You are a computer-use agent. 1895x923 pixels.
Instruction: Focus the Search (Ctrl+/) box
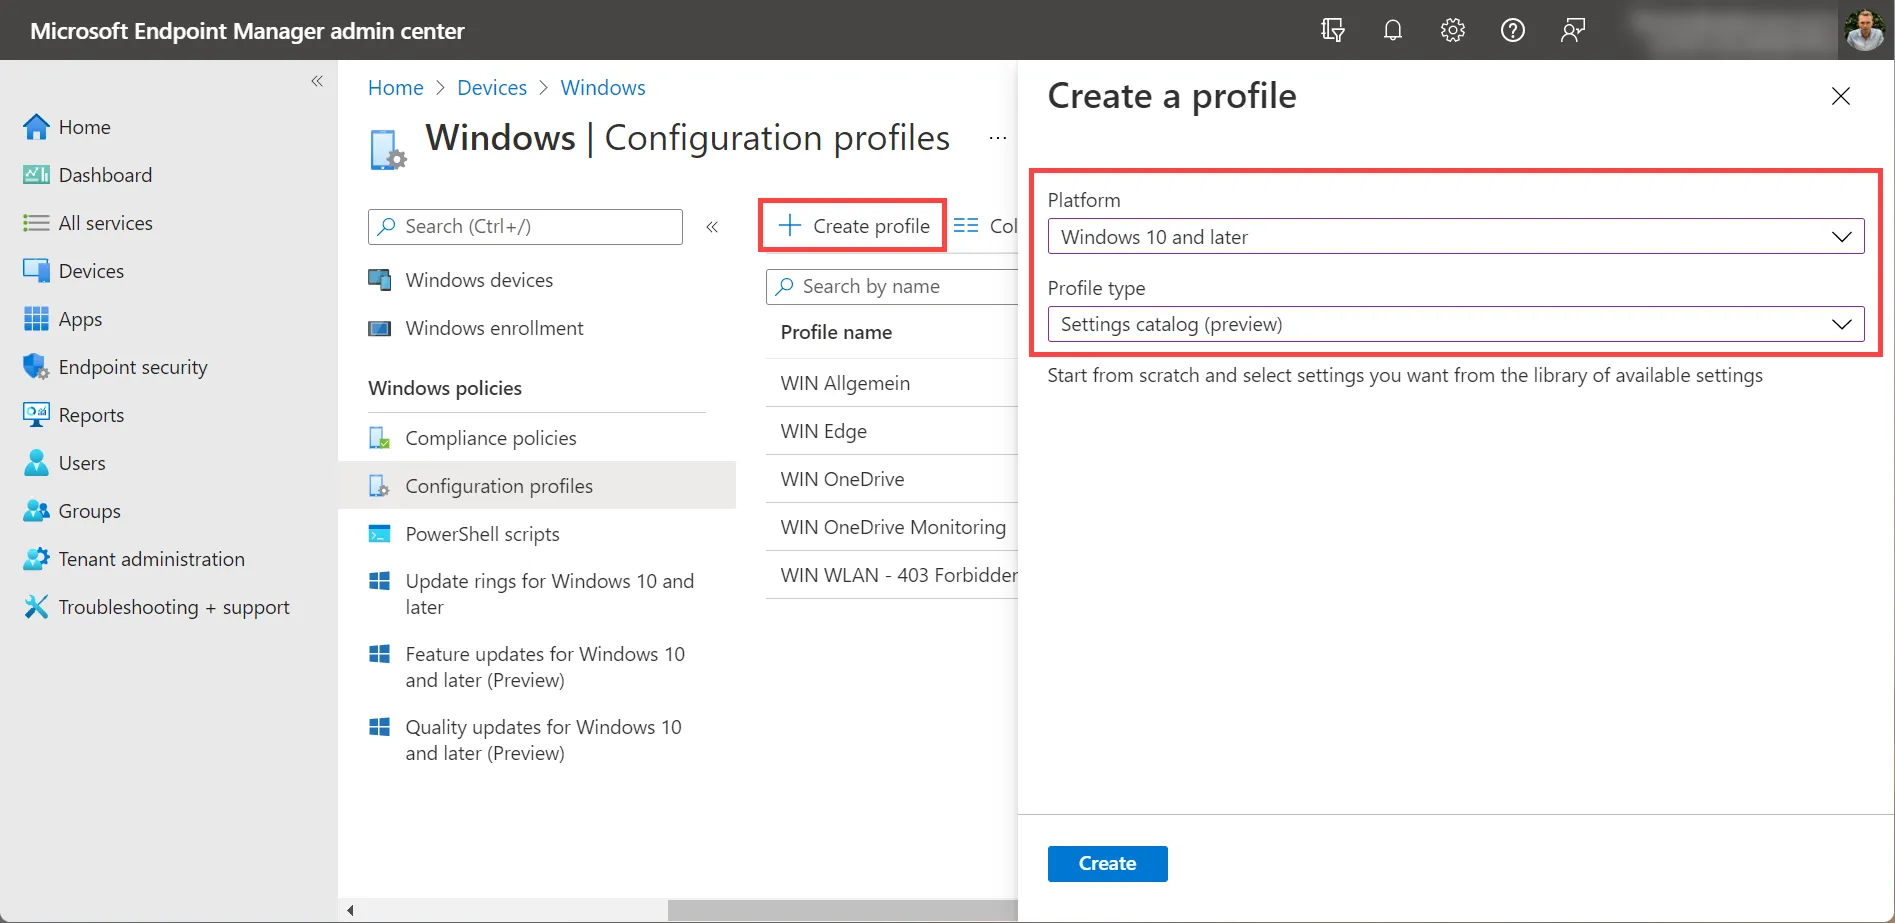pos(525,227)
